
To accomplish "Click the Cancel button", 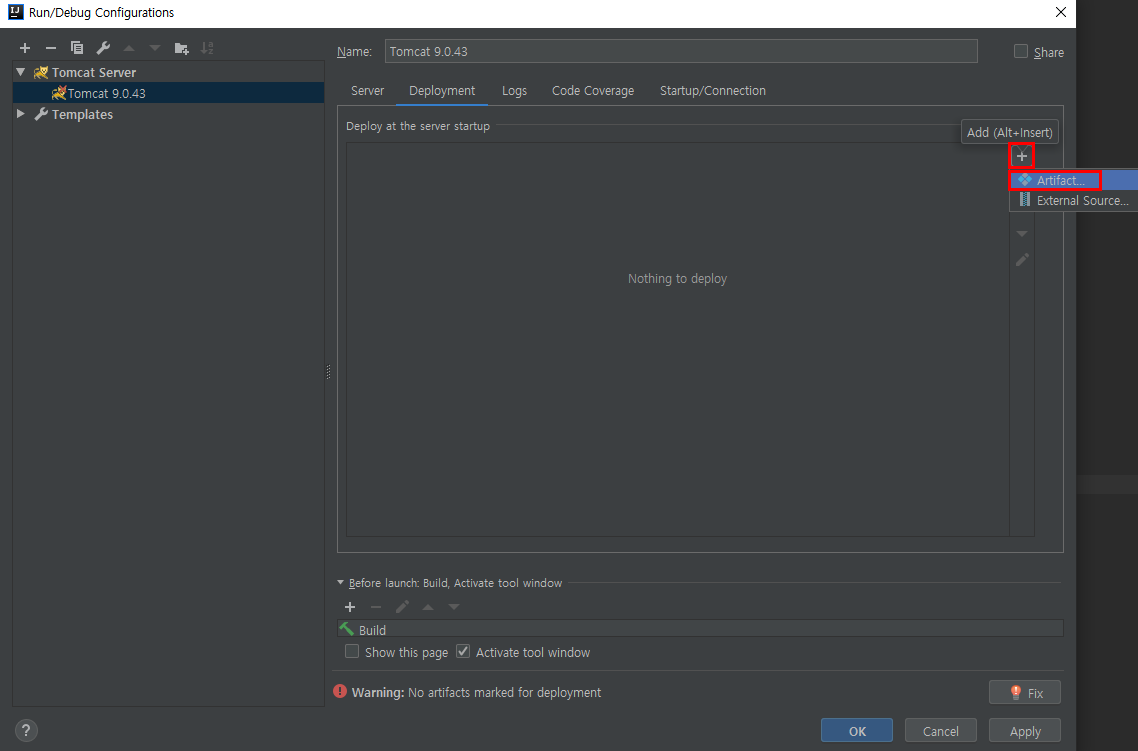I will (x=941, y=731).
